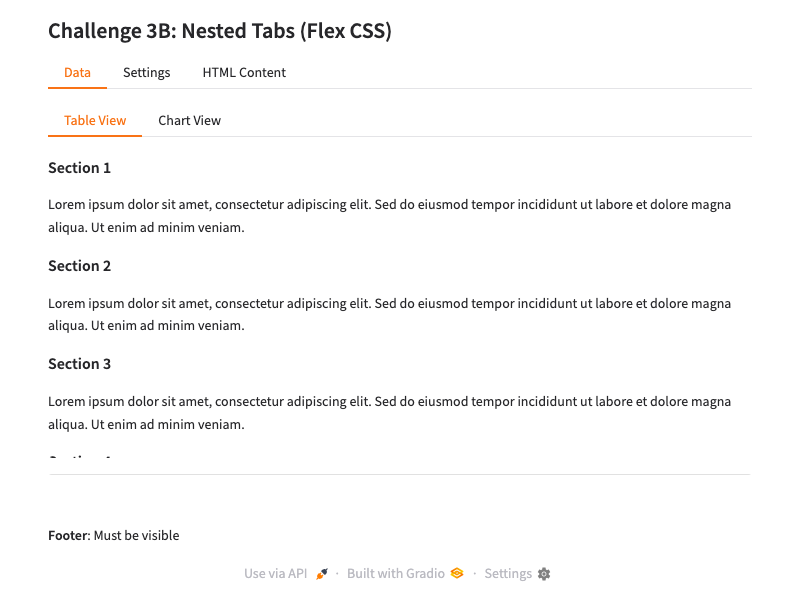Click the Section 2 heading

80,266
